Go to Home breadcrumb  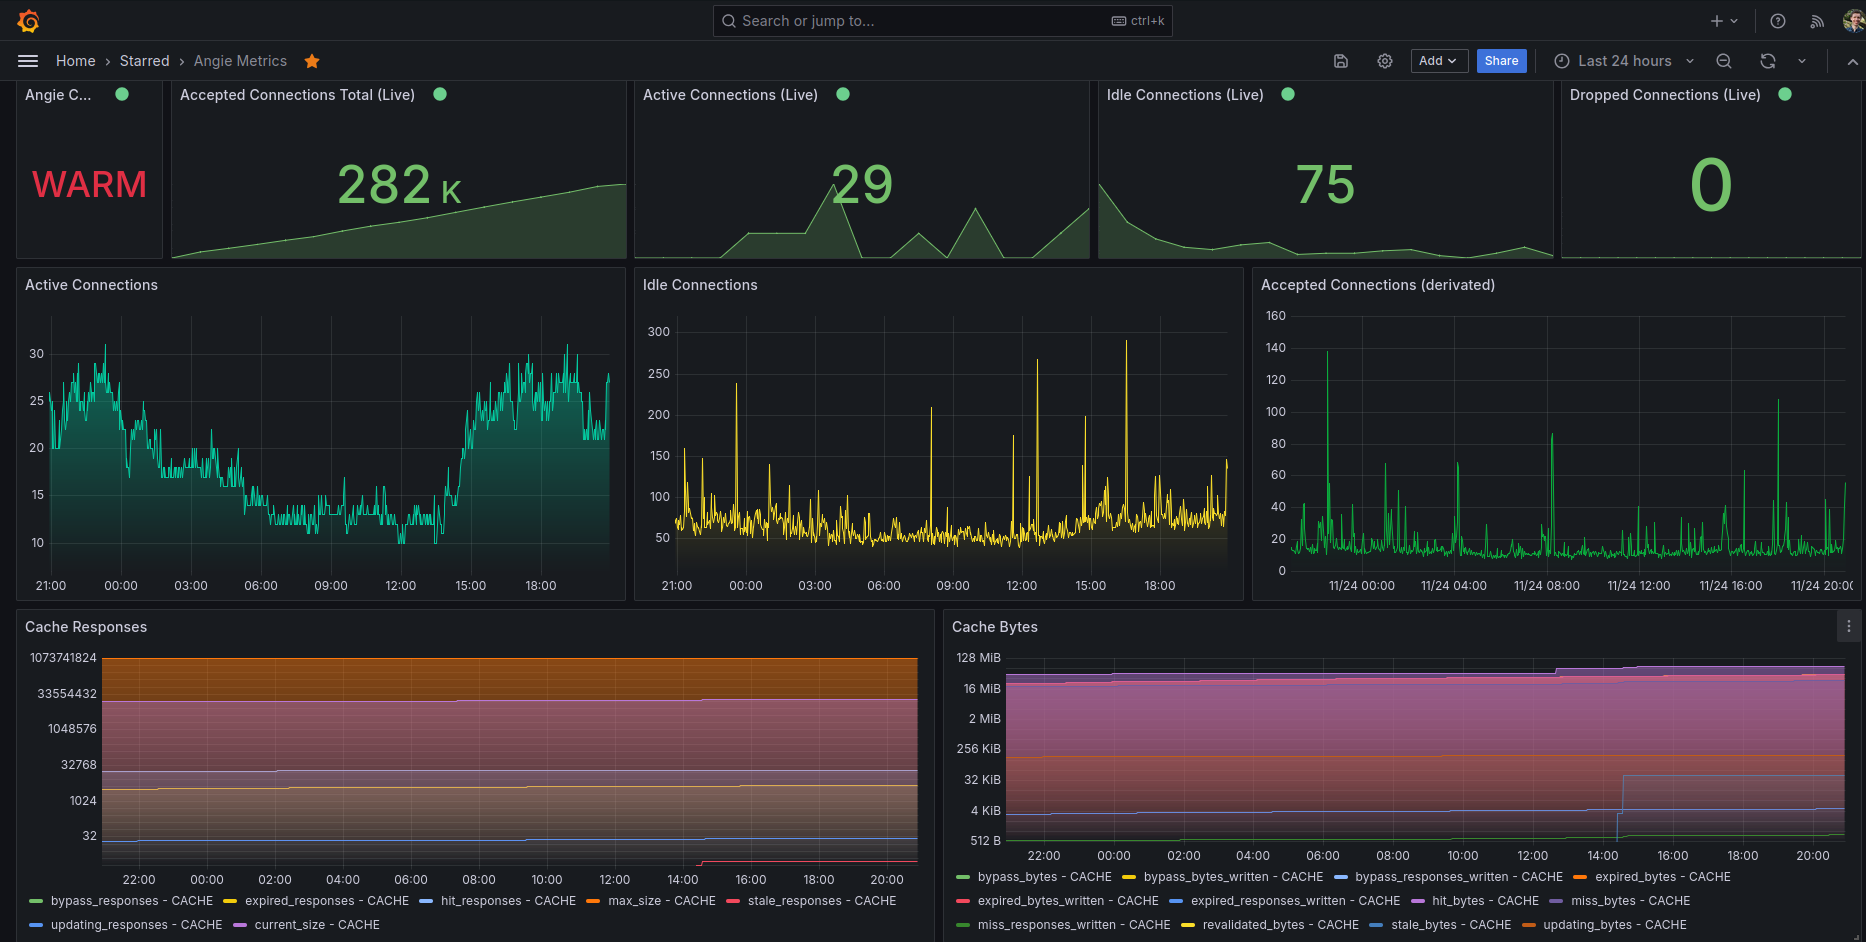tap(76, 61)
